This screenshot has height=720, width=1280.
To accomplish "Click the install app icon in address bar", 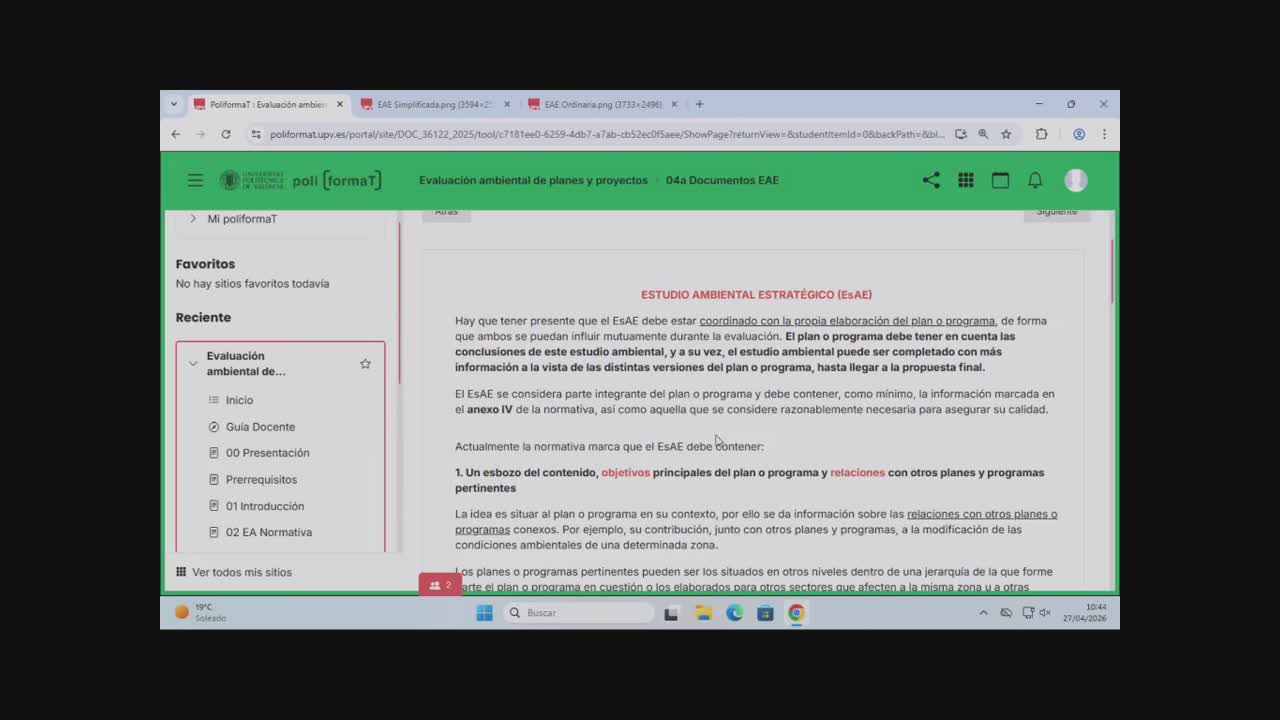I will pos(961,134).
